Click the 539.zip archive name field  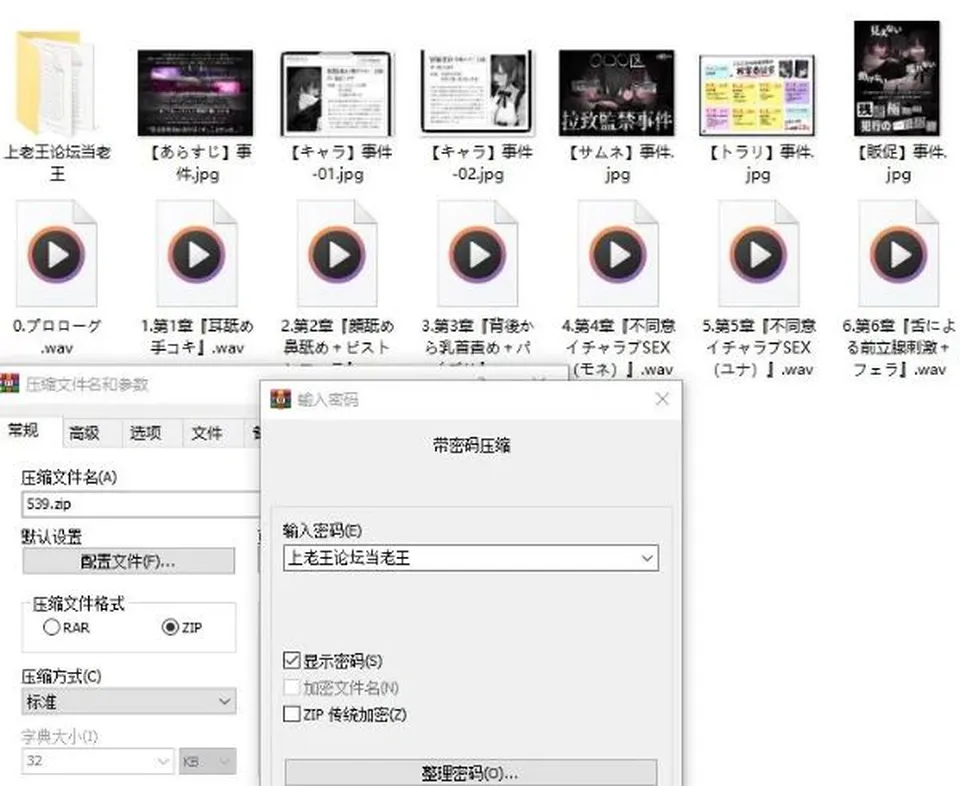[141, 504]
